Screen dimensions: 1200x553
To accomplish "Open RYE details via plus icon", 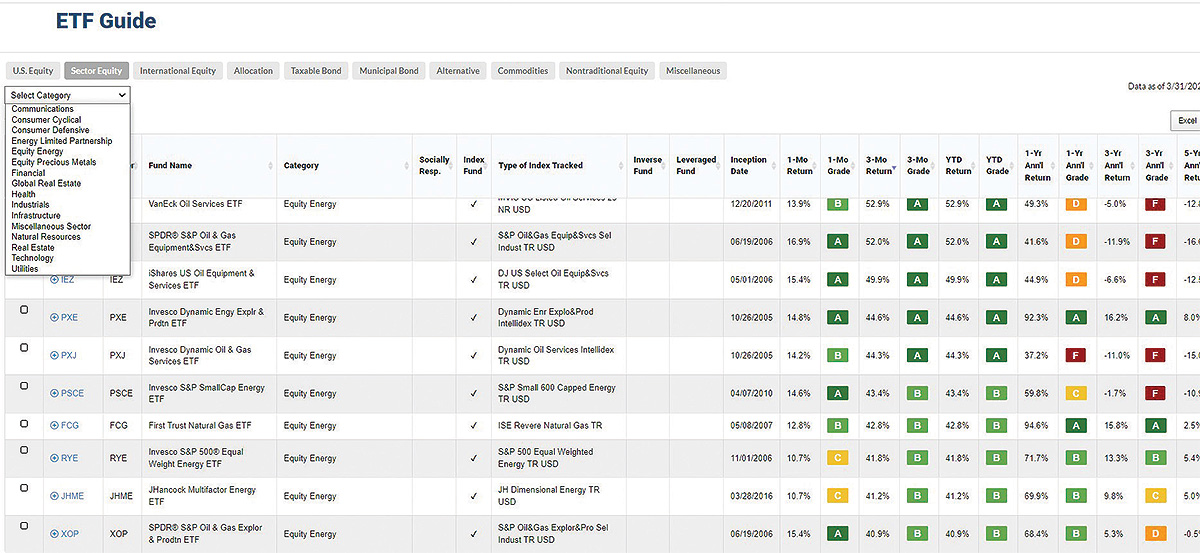I will (x=54, y=459).
